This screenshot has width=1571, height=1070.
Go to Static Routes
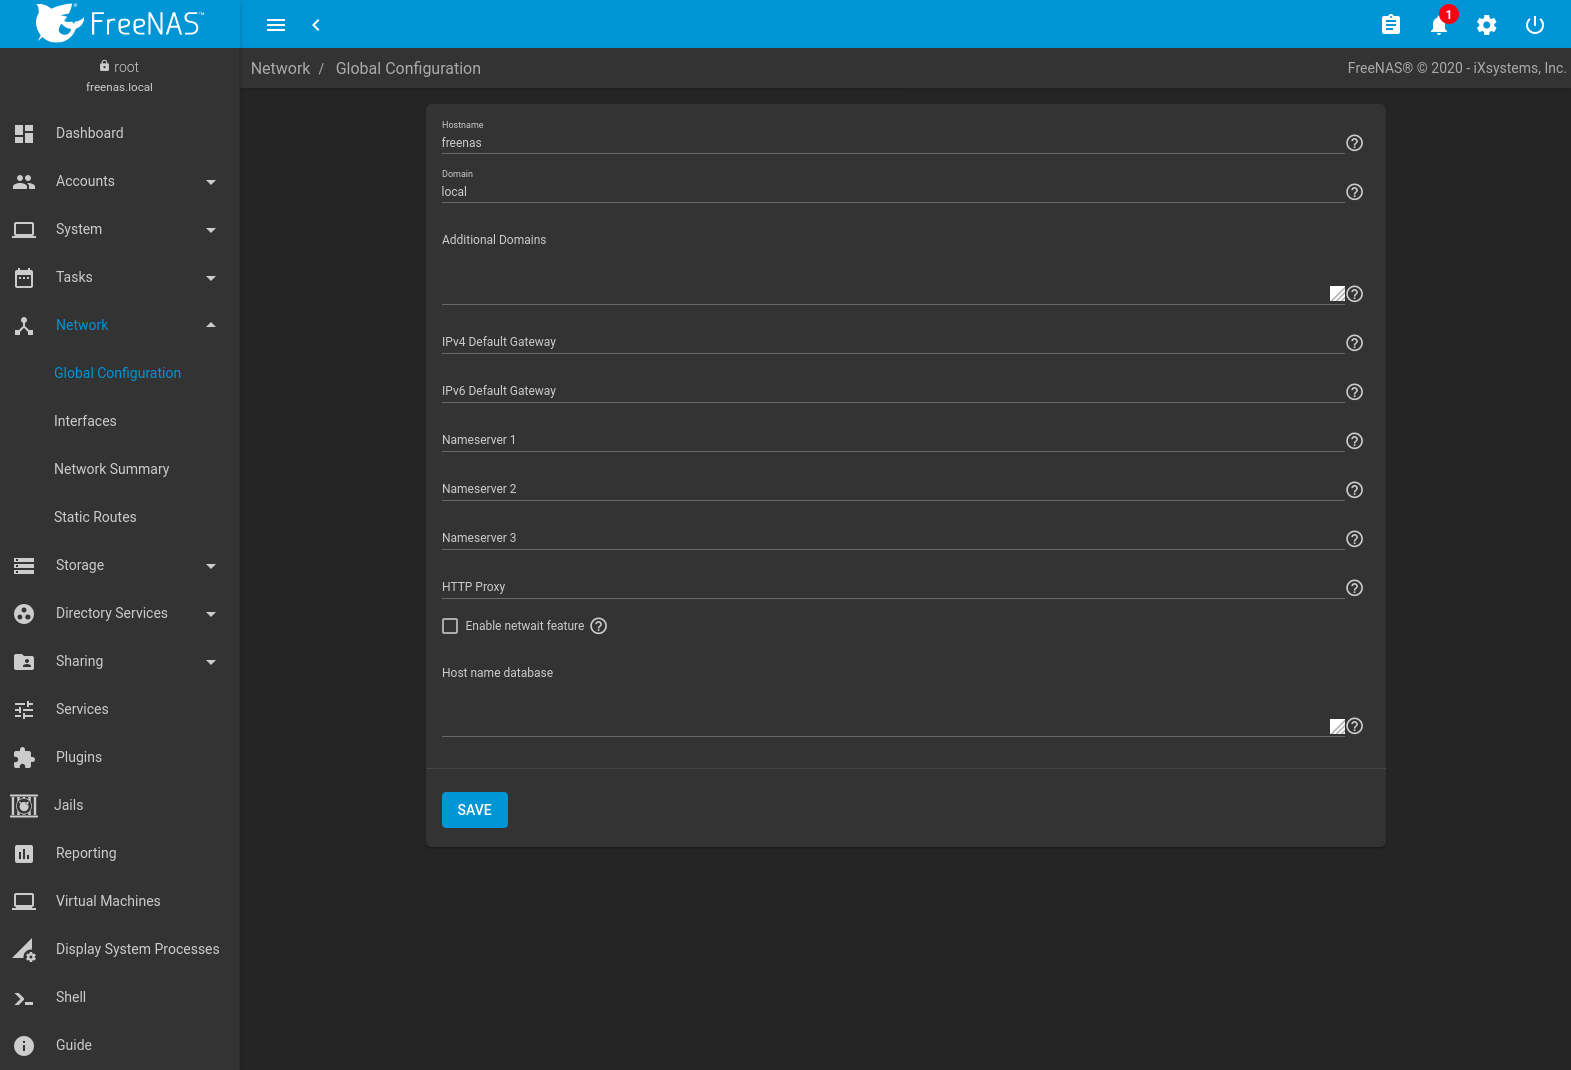point(95,517)
